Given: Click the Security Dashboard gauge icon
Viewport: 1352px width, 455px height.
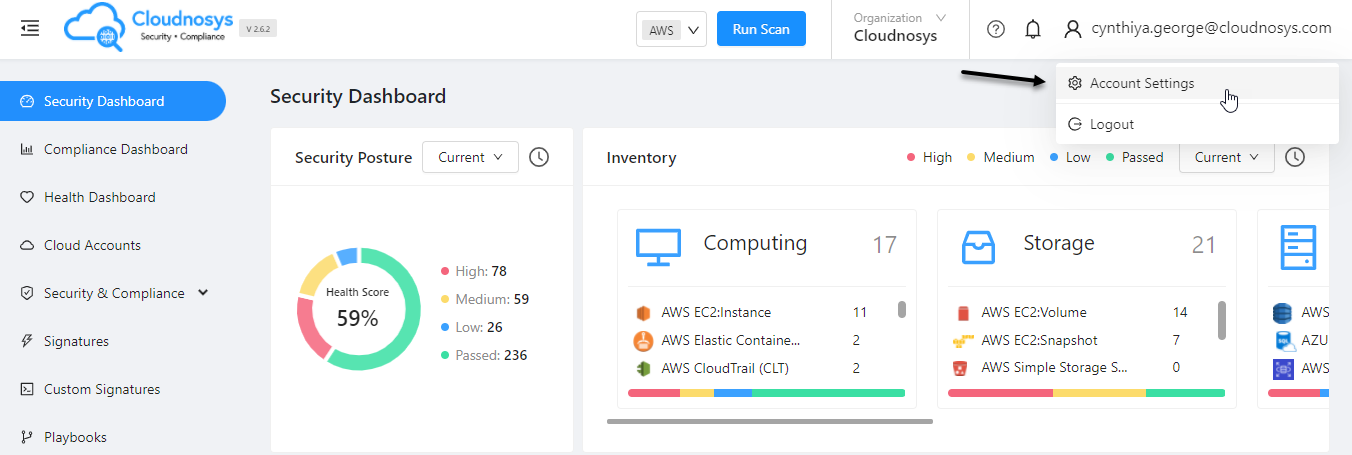Looking at the screenshot, I should 27,101.
